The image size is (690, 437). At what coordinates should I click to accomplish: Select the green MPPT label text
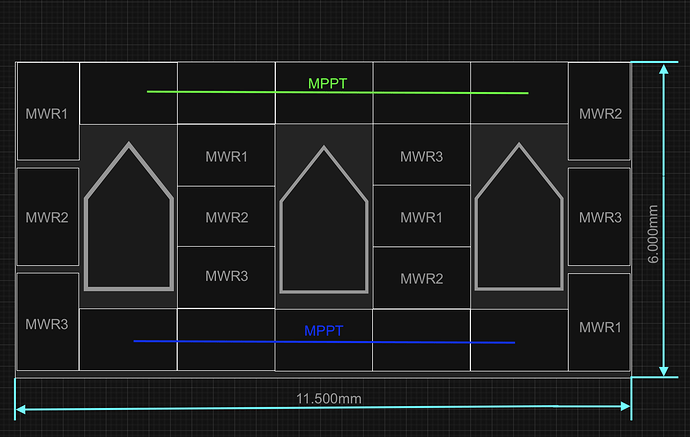[x=327, y=83]
